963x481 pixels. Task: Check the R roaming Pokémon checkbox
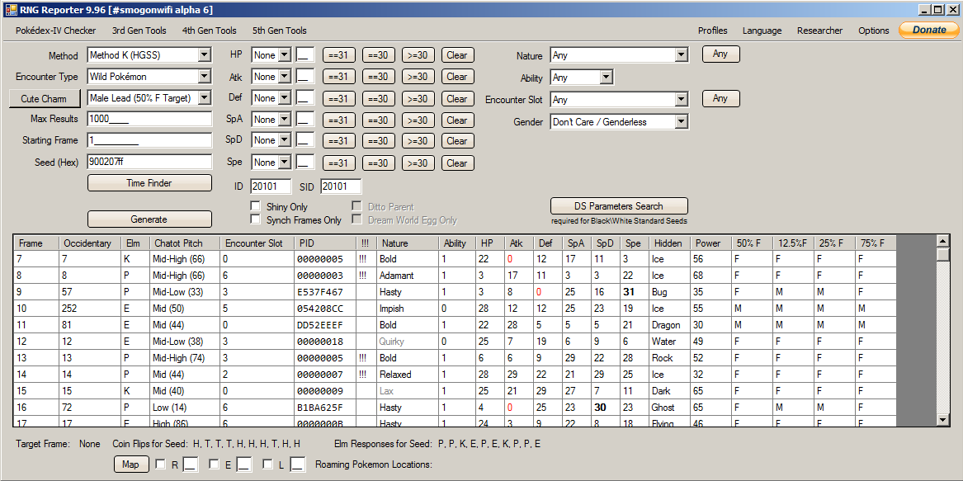(160, 464)
